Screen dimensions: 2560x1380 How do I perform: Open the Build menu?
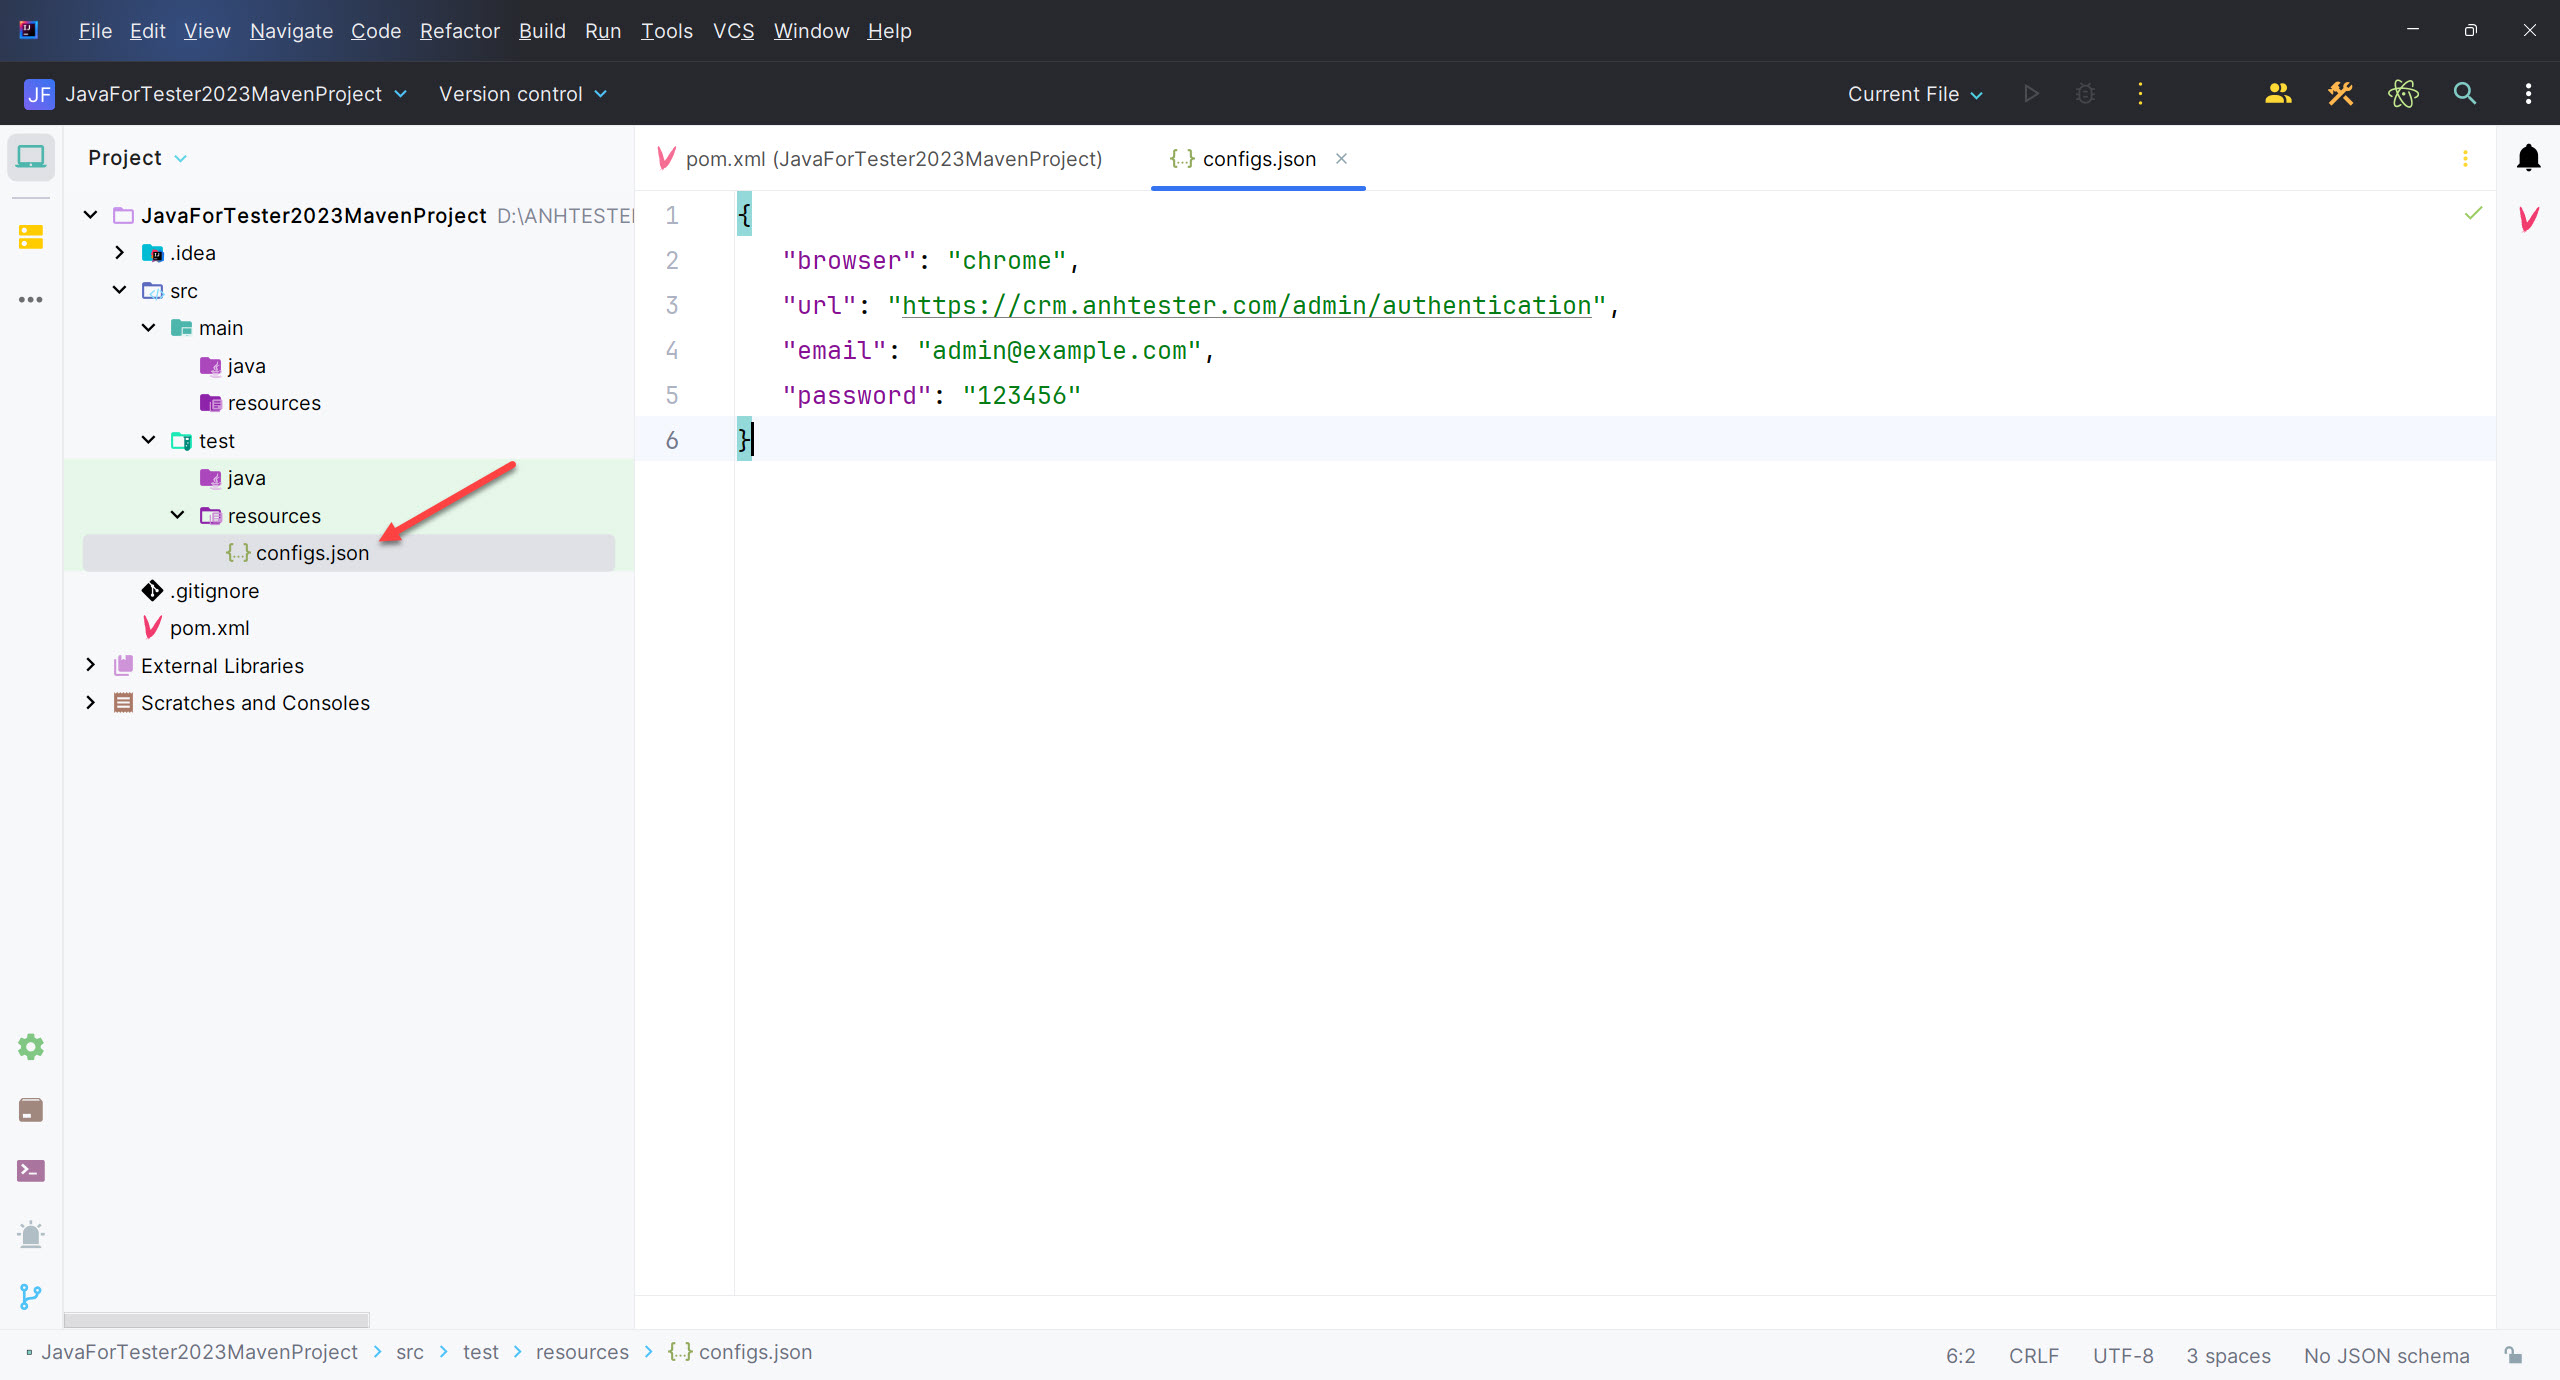tap(542, 31)
